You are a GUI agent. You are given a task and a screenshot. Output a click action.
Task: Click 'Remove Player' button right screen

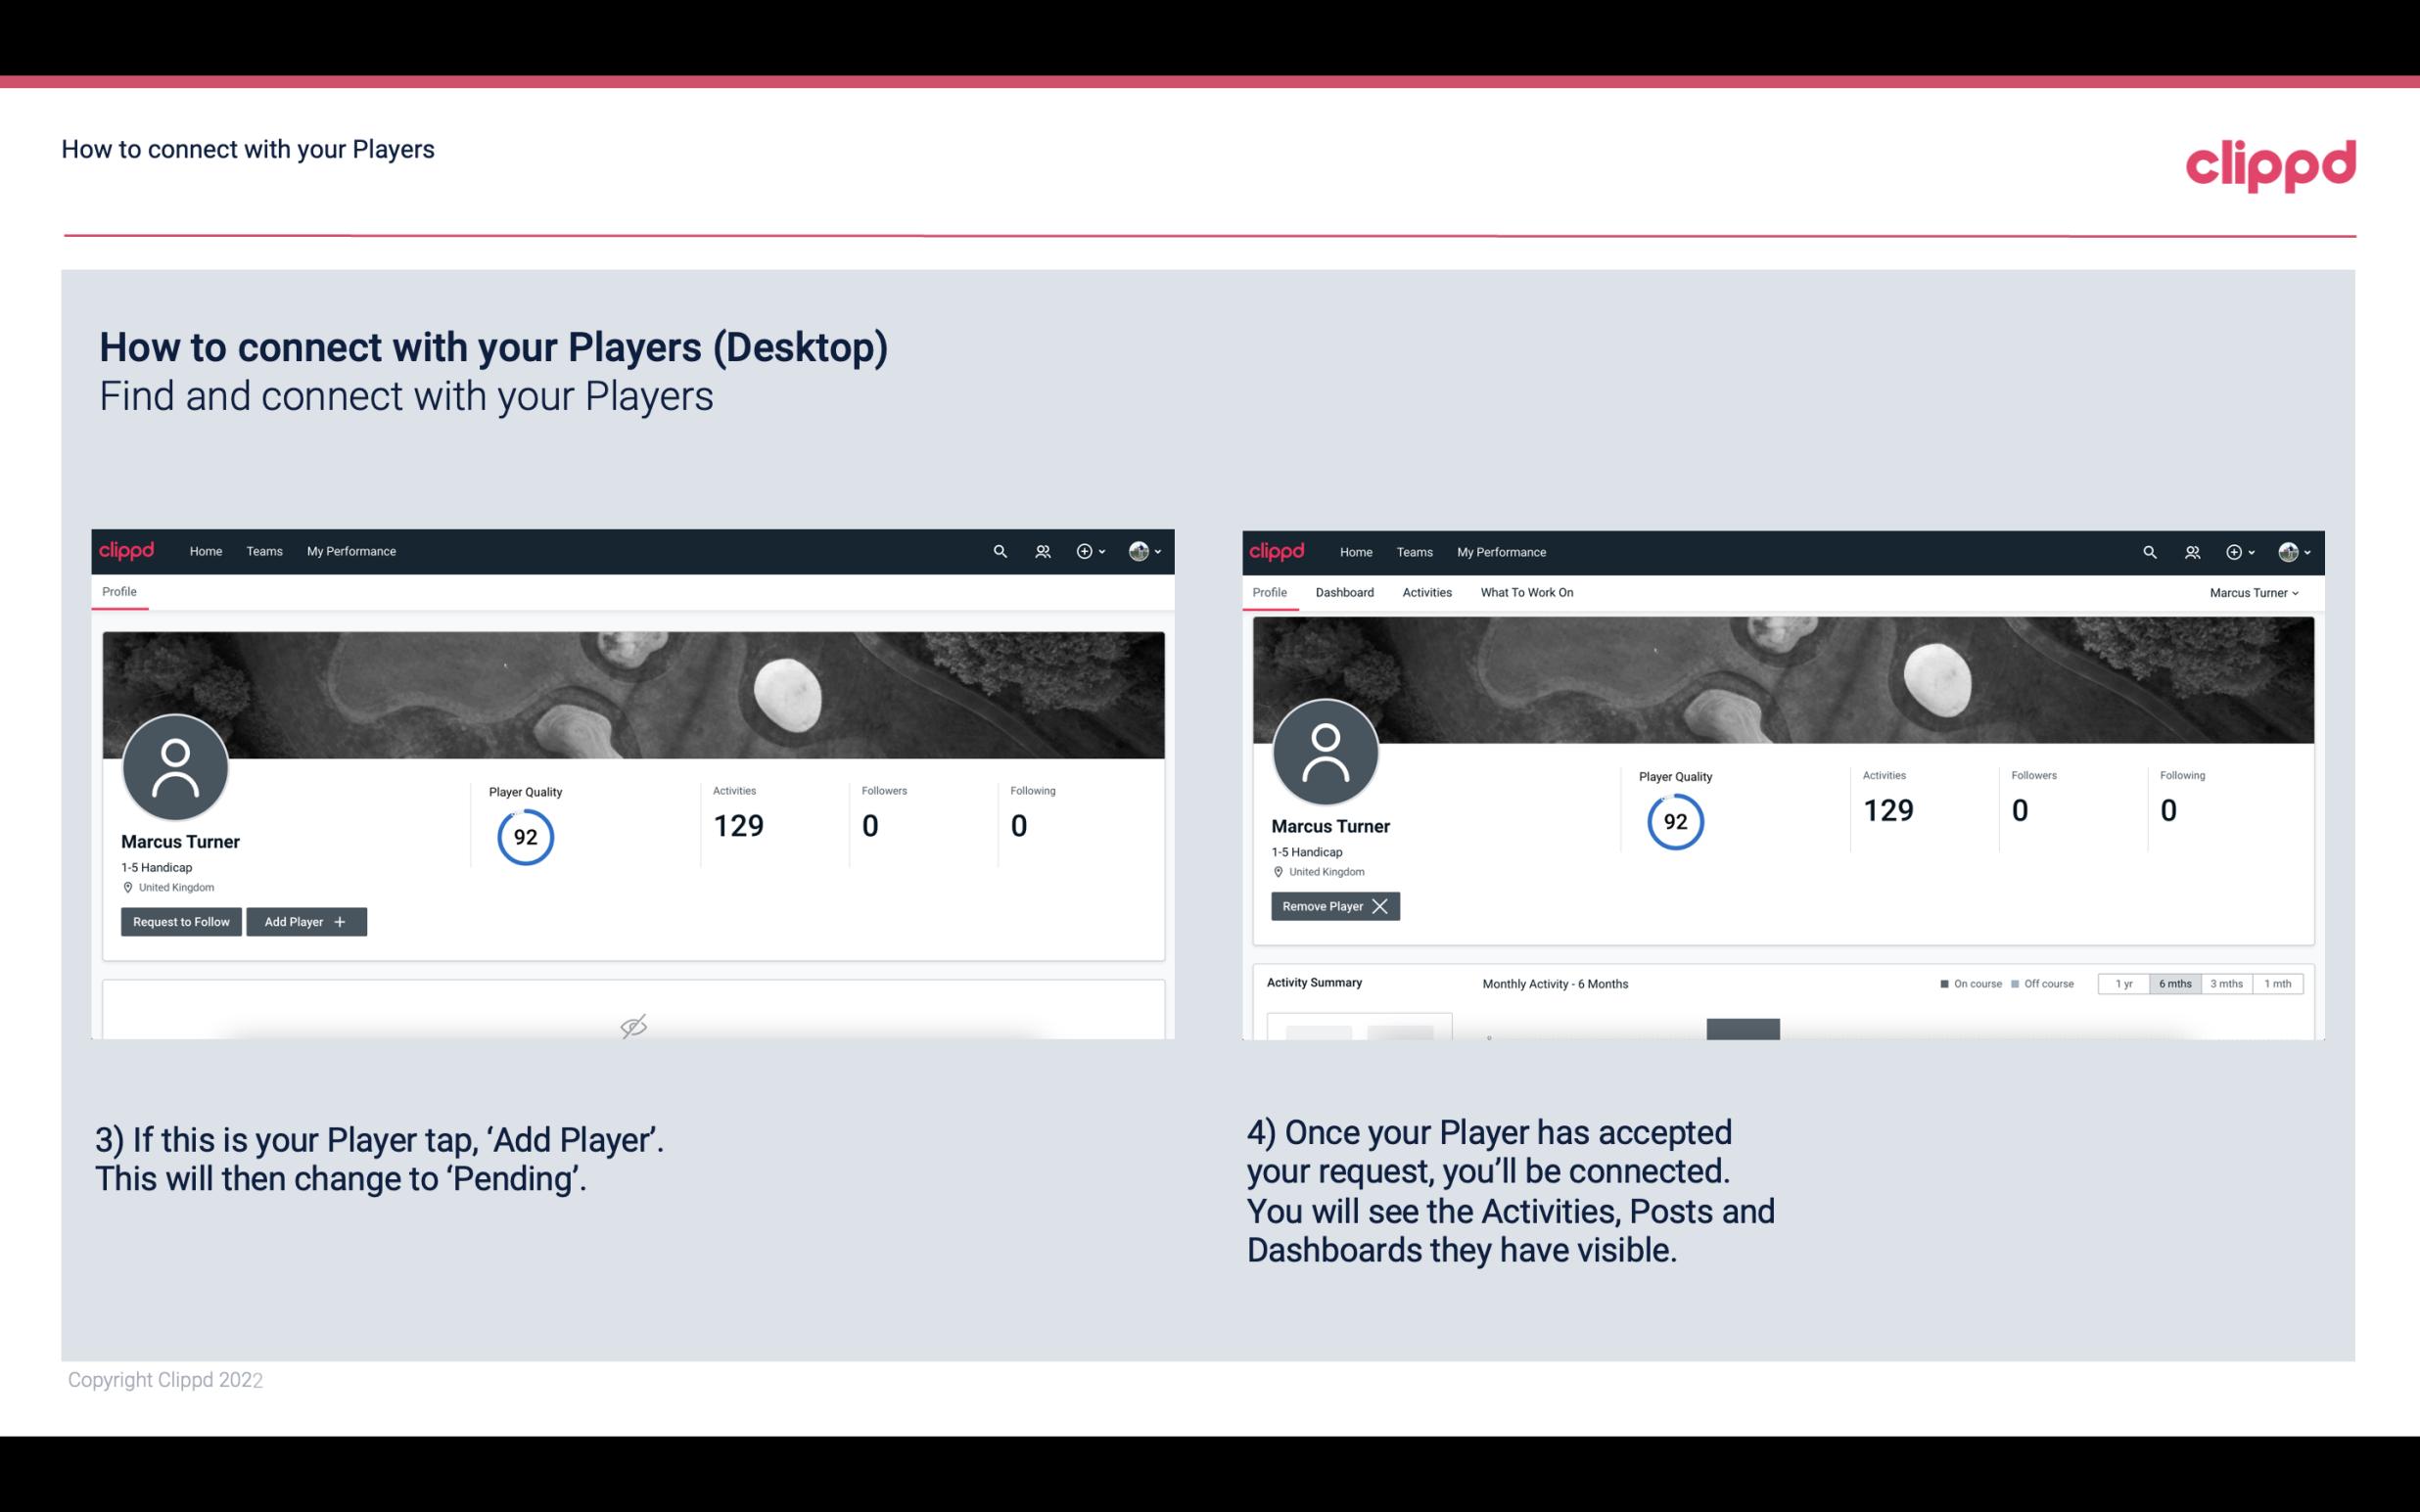[1334, 906]
